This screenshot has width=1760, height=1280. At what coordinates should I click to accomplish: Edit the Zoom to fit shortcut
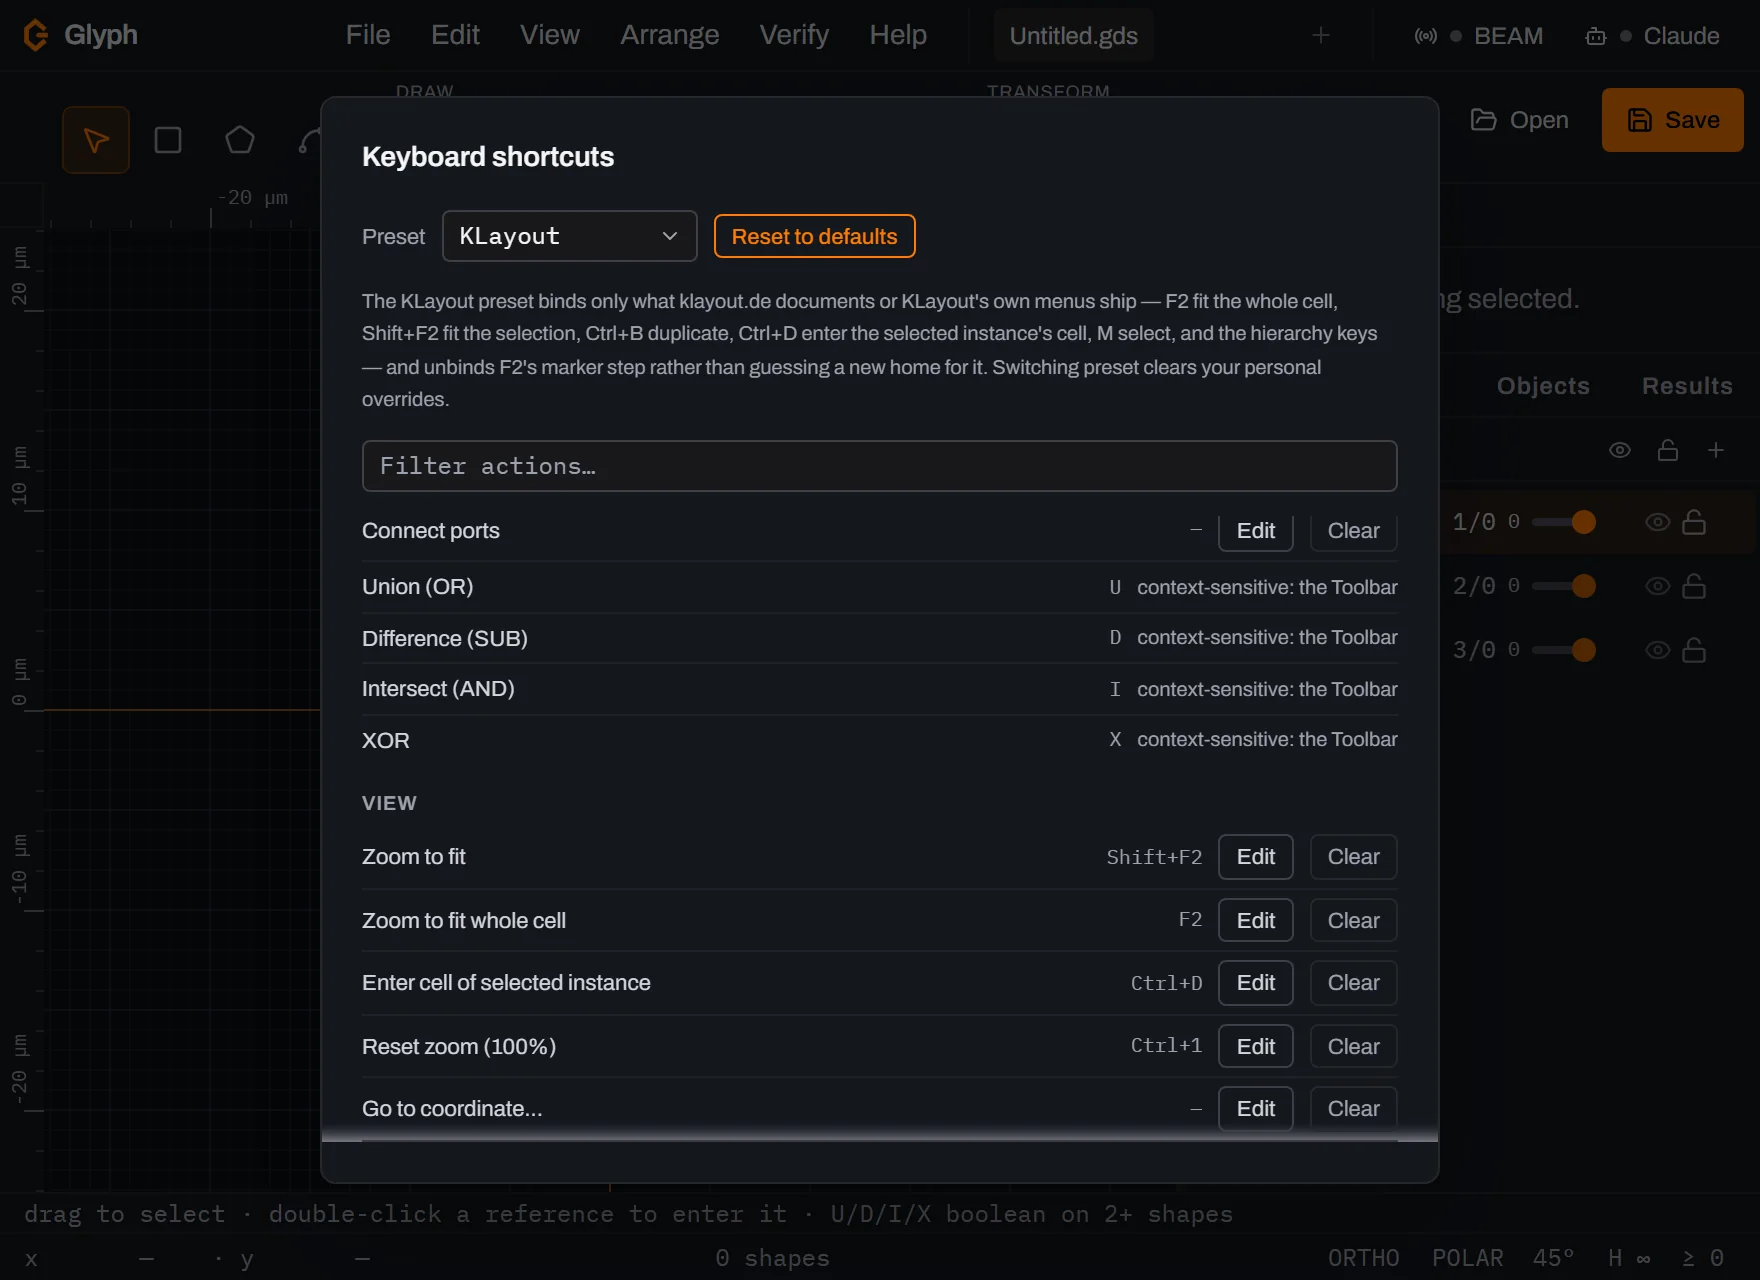pyautogui.click(x=1256, y=857)
